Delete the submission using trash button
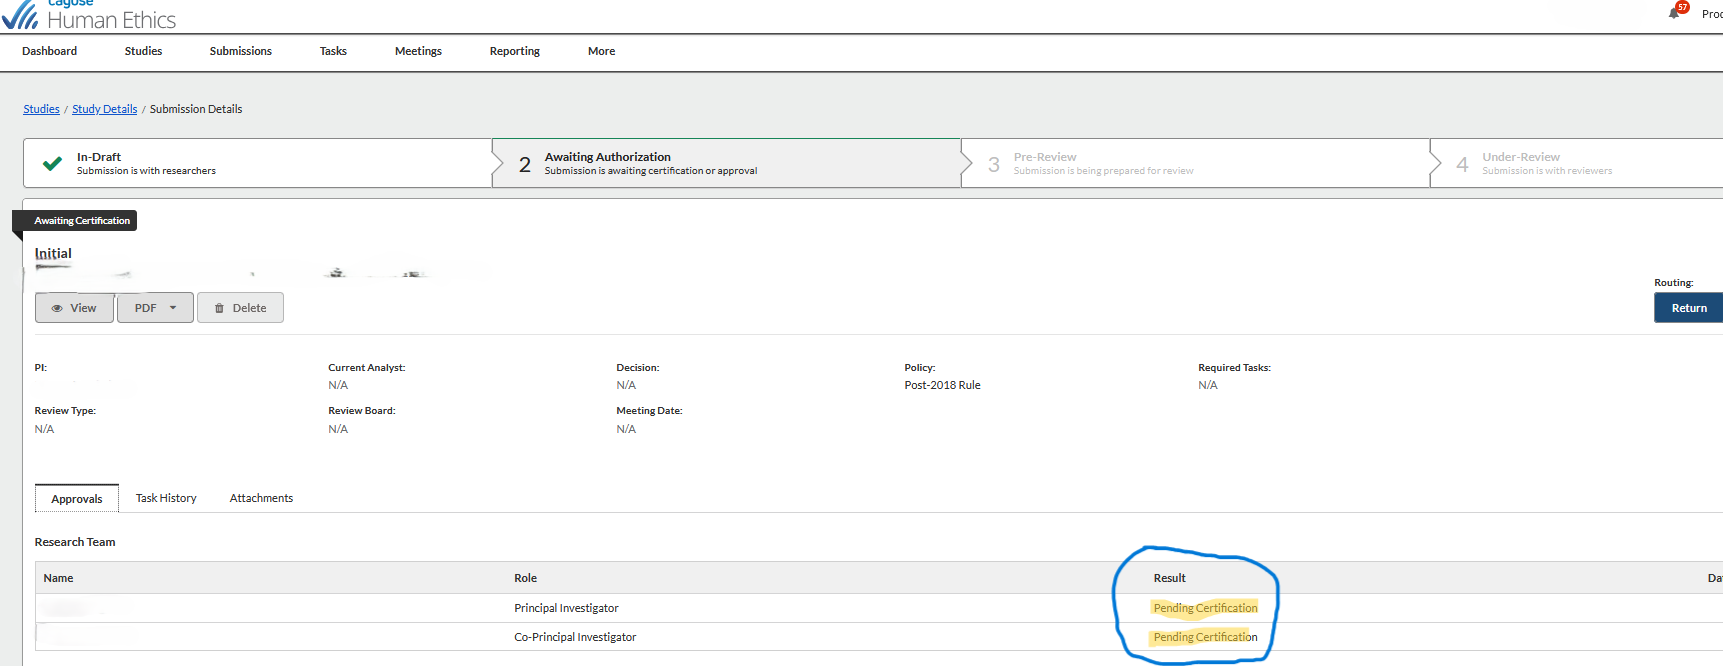 240,308
